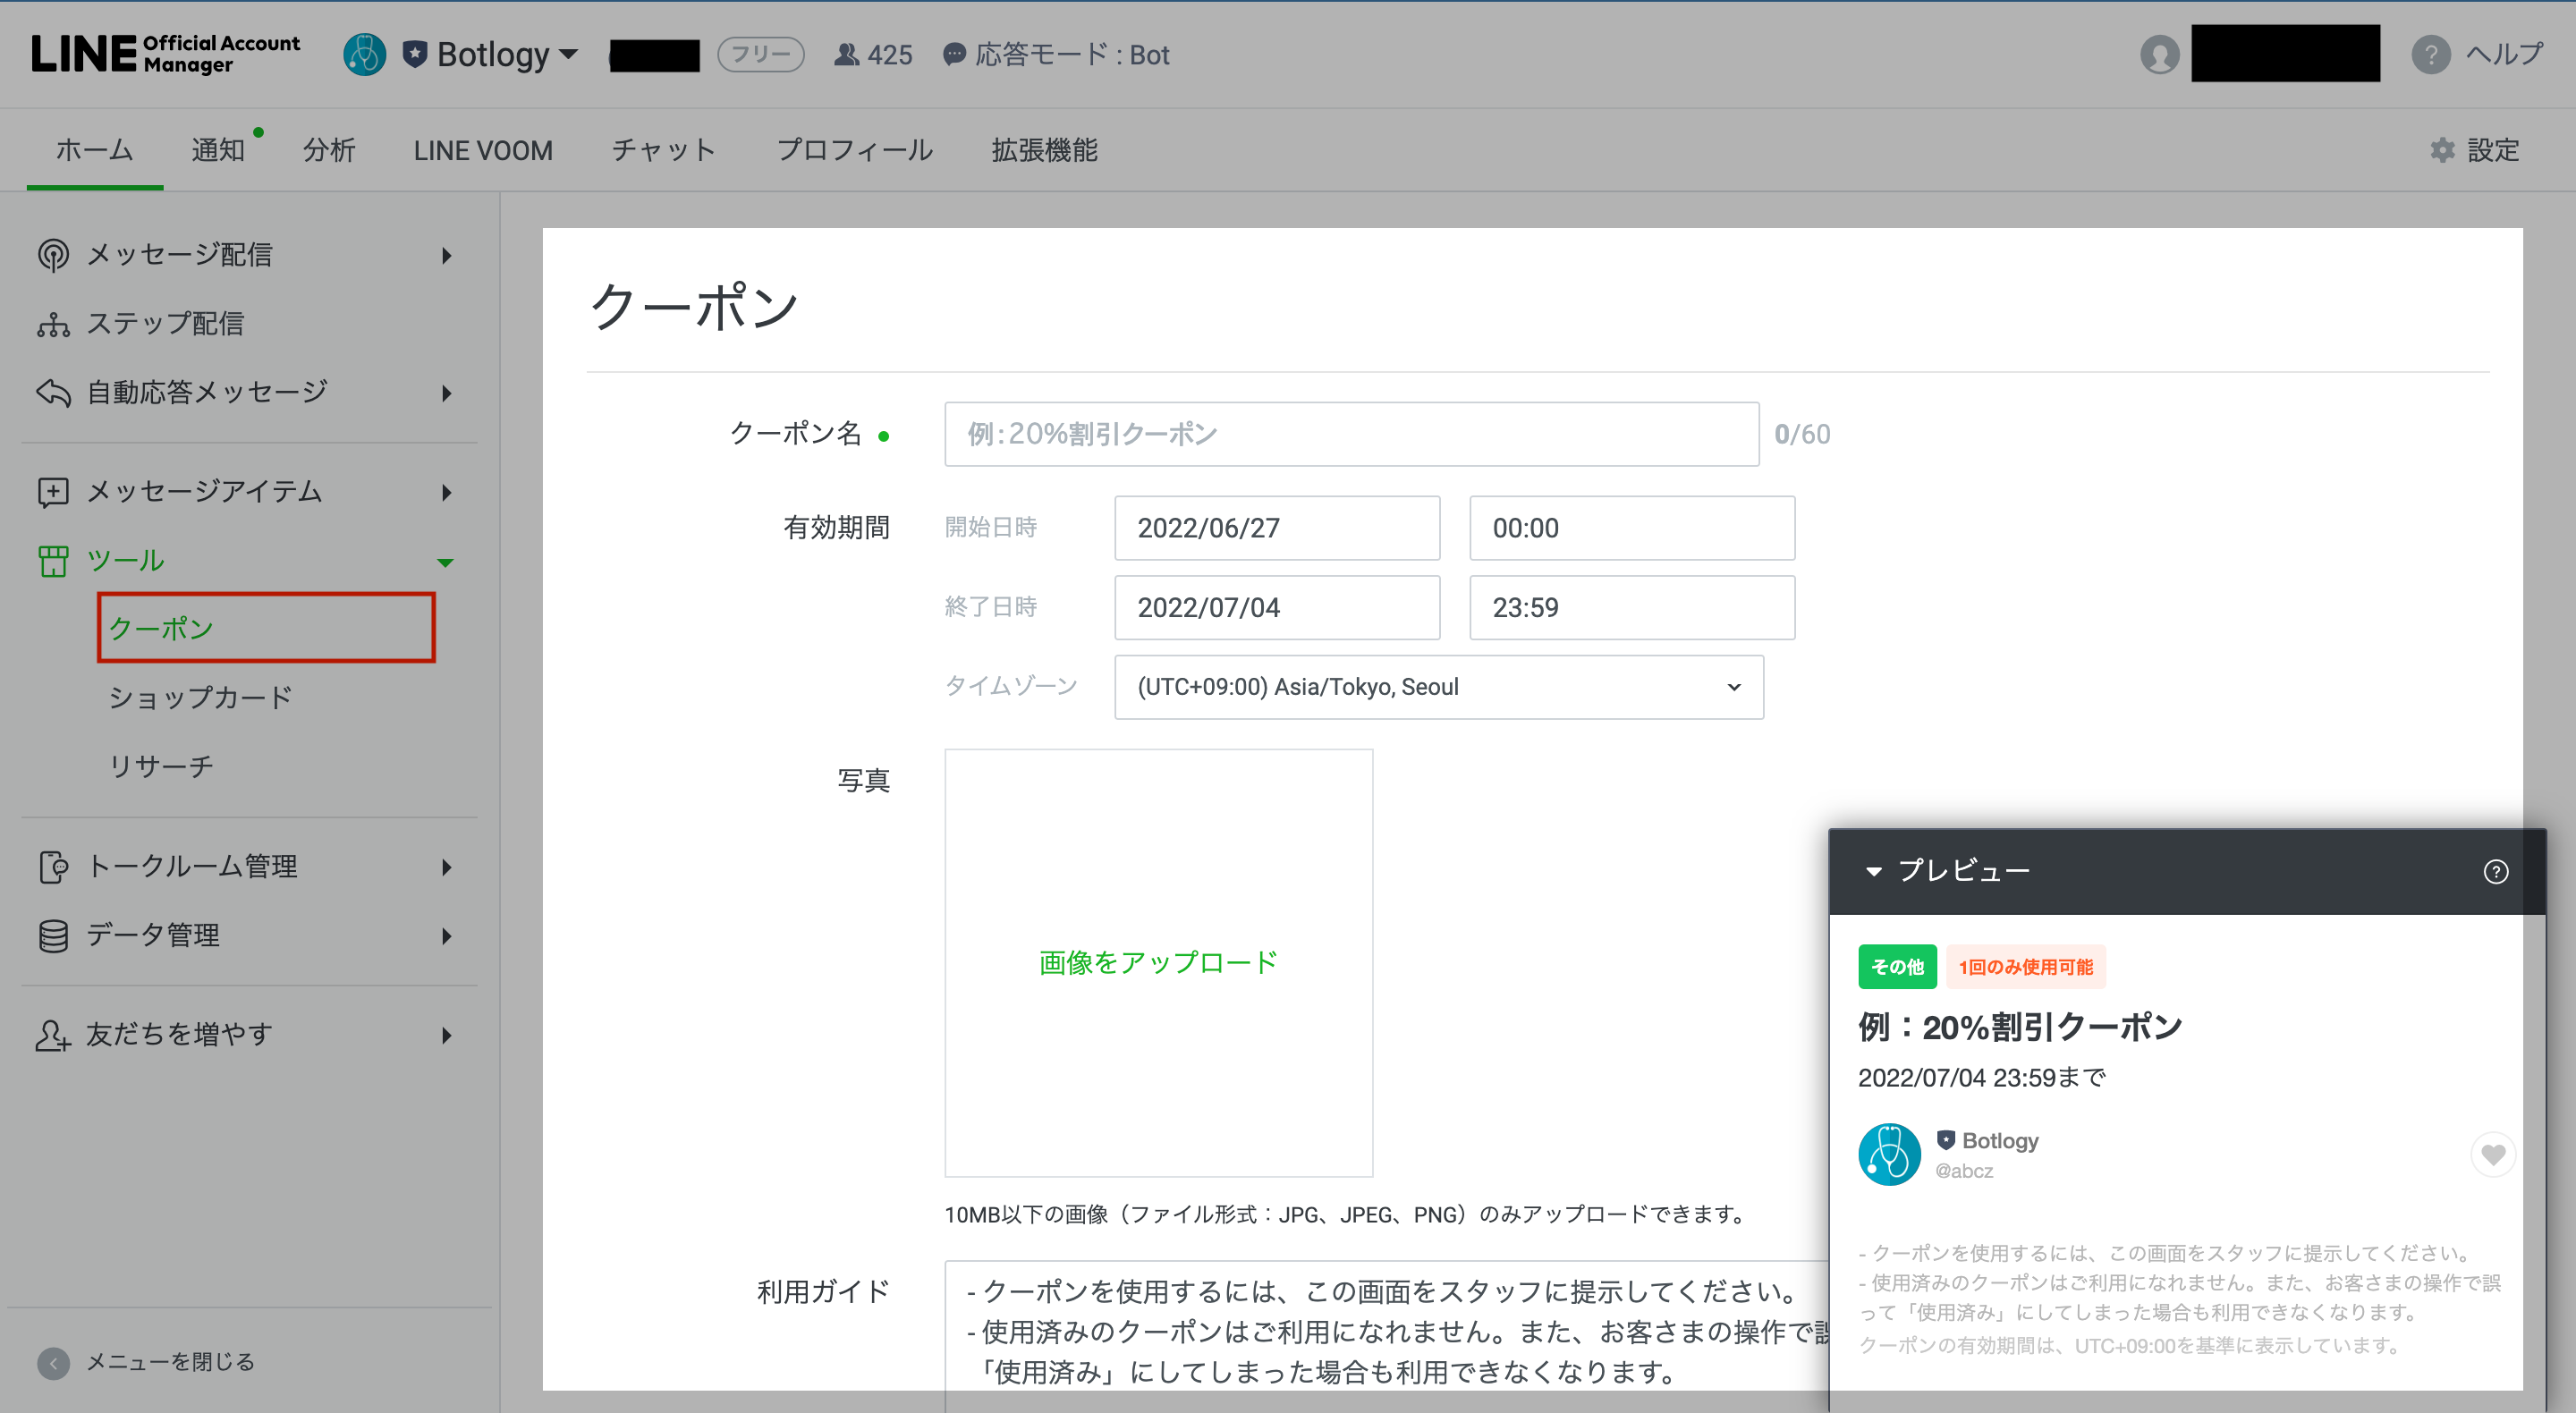Click the heart favorite icon in preview
This screenshot has width=2576, height=1413.
pos(2492,1155)
